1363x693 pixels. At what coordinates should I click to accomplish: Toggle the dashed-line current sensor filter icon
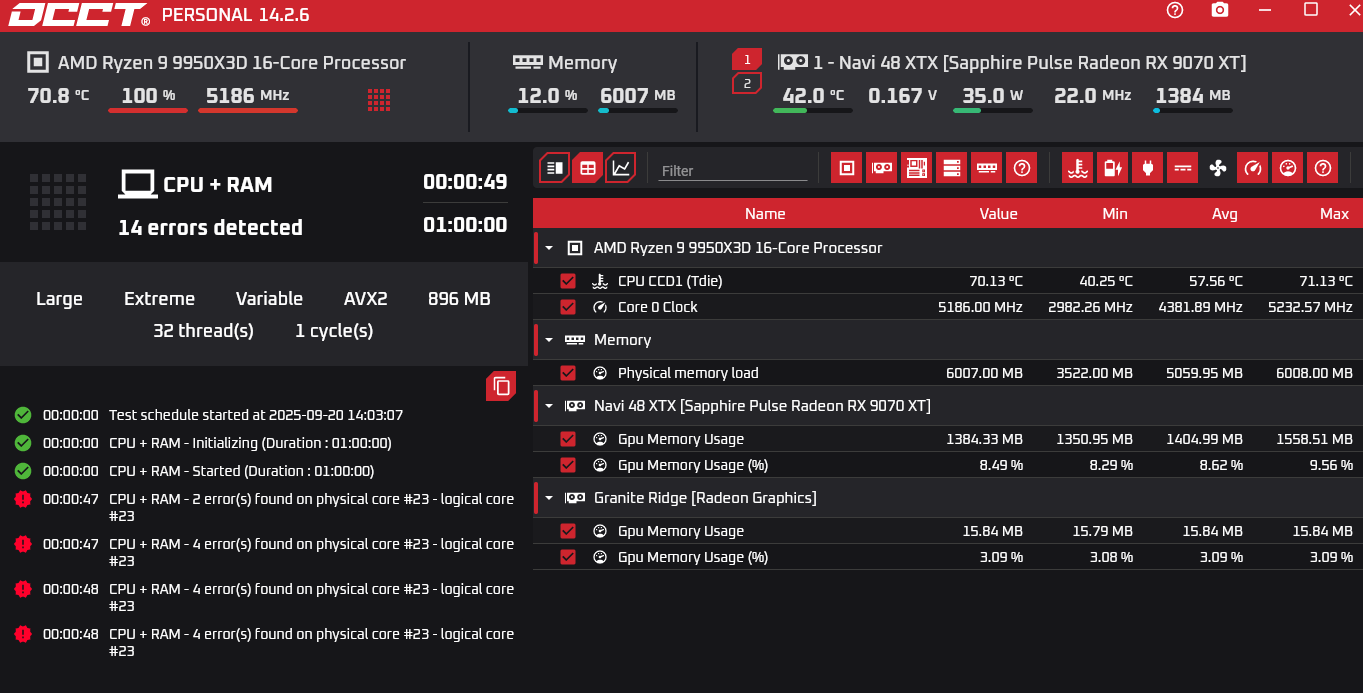point(1182,168)
